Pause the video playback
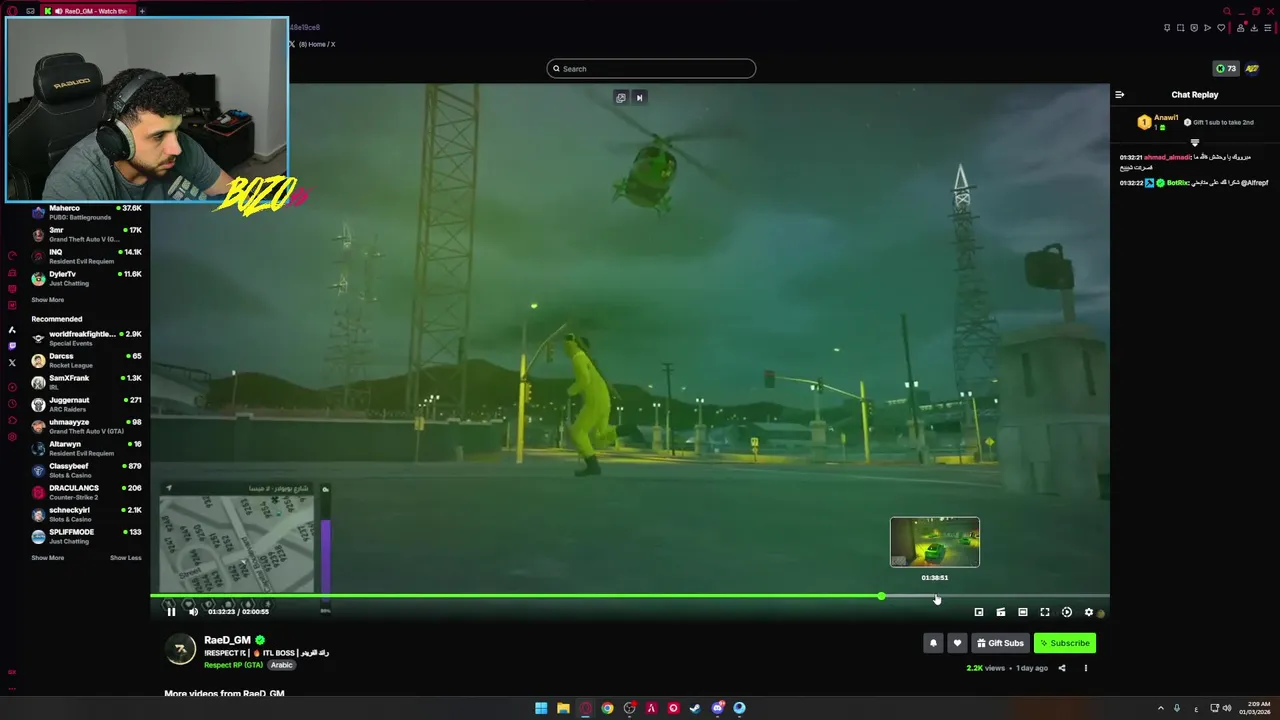Viewport: 1280px width, 720px height. tap(171, 612)
